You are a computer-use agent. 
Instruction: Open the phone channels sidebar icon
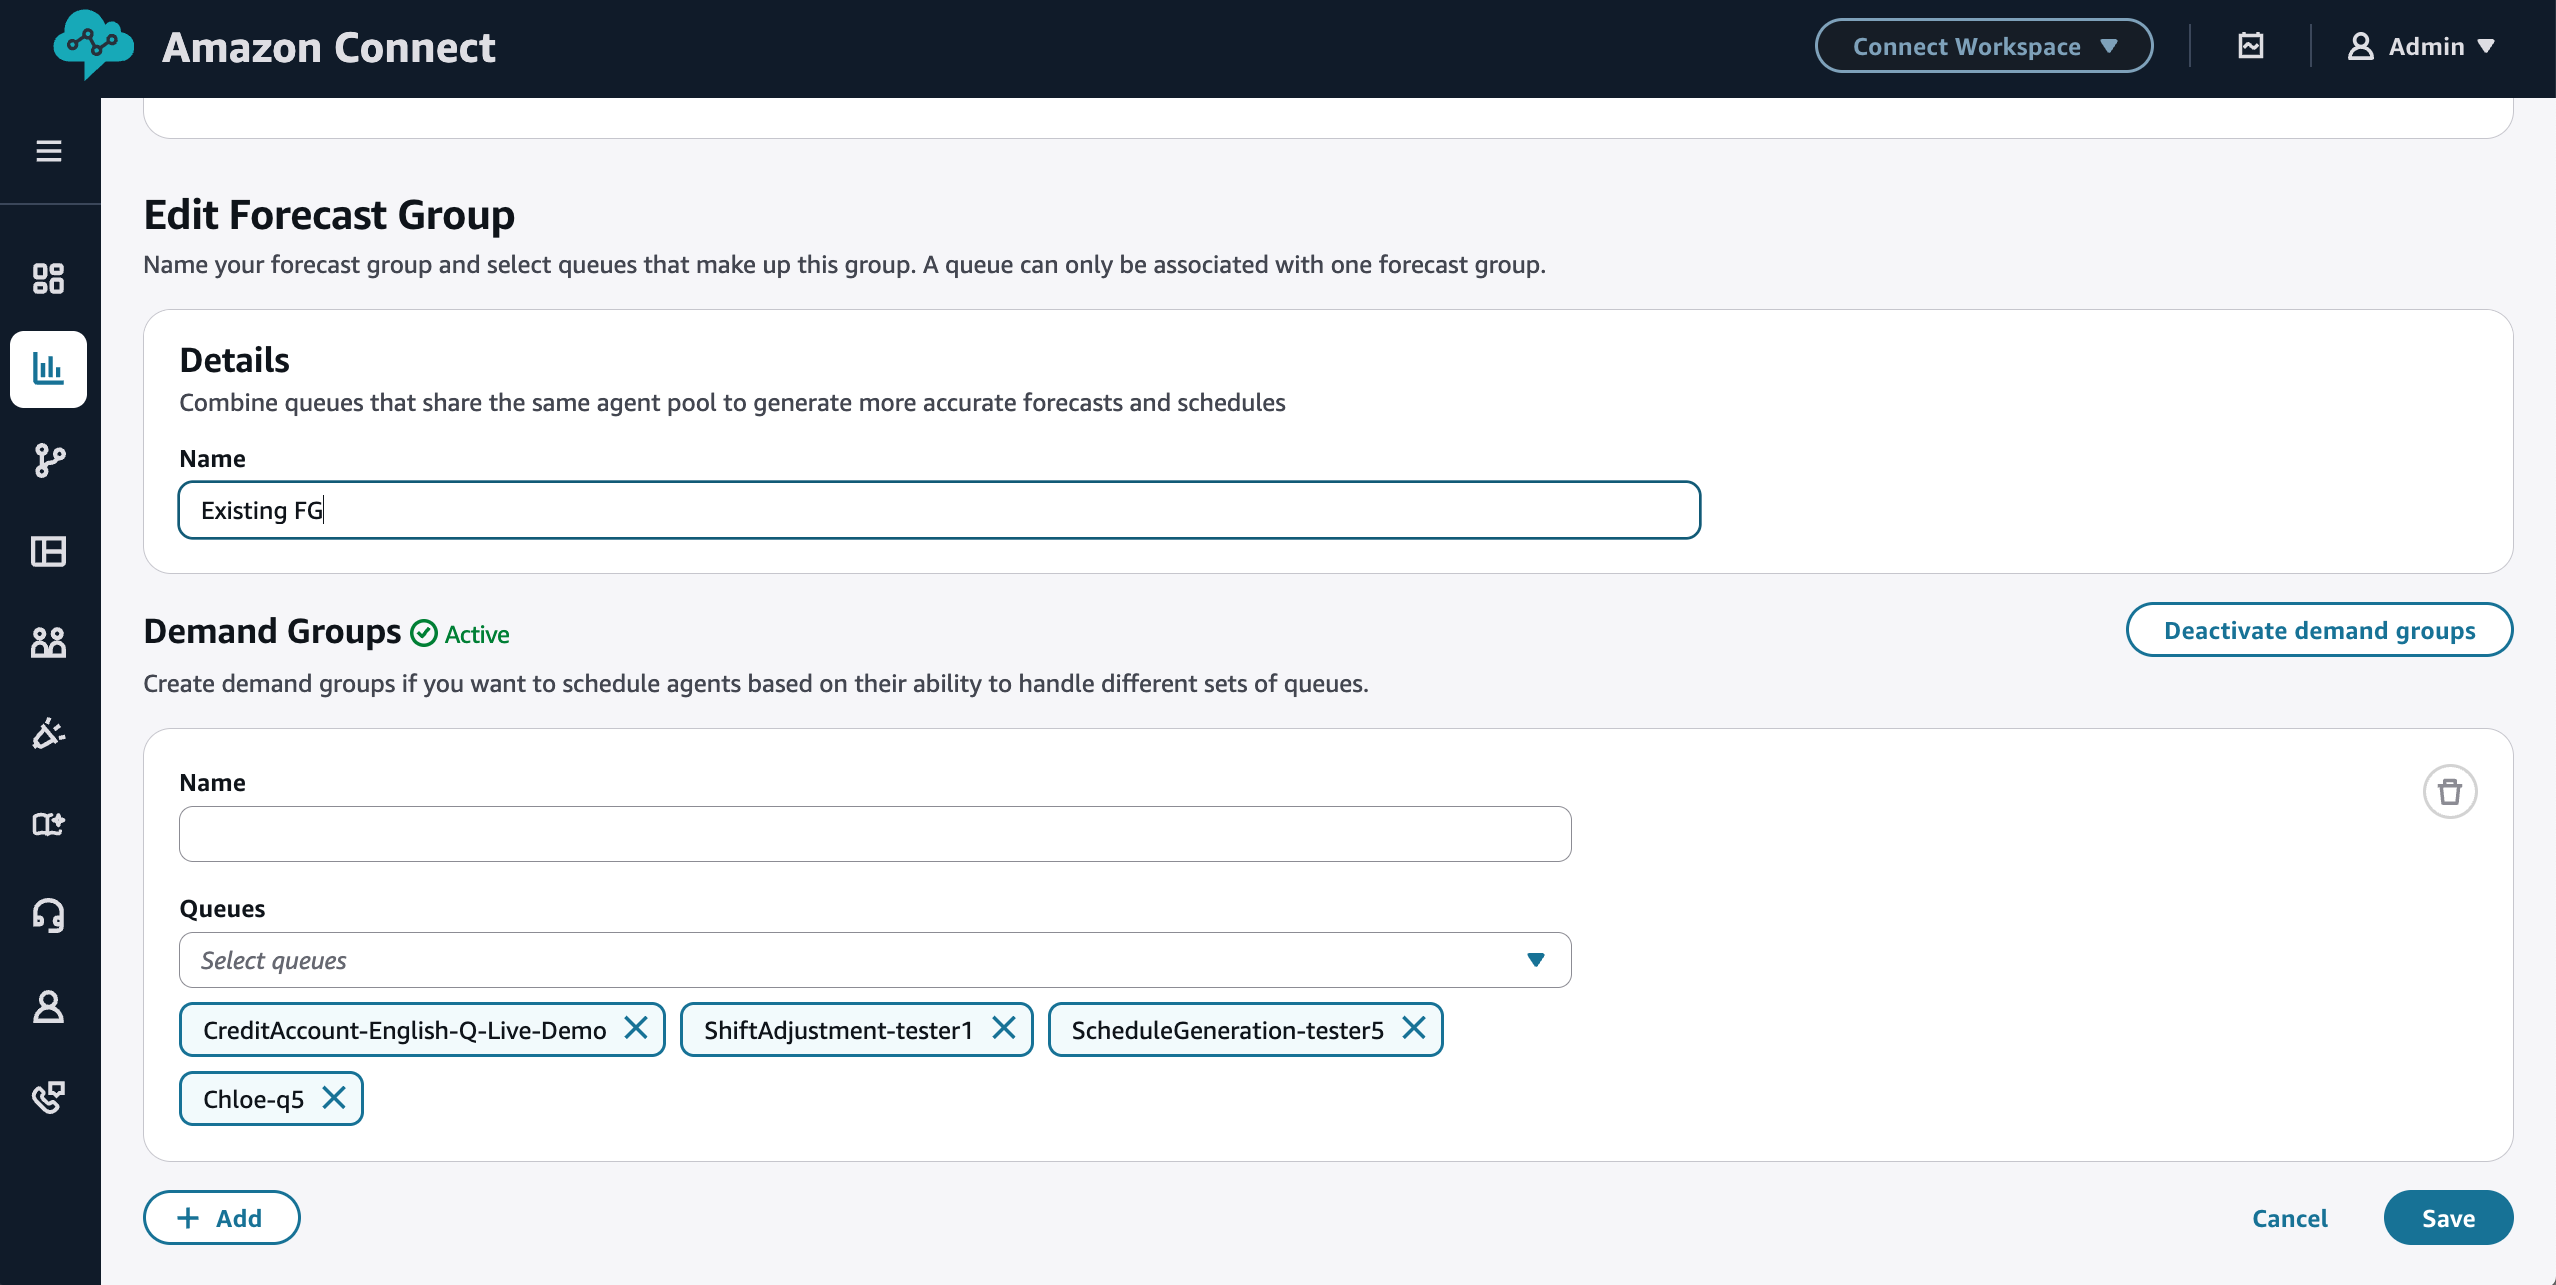coord(48,1097)
